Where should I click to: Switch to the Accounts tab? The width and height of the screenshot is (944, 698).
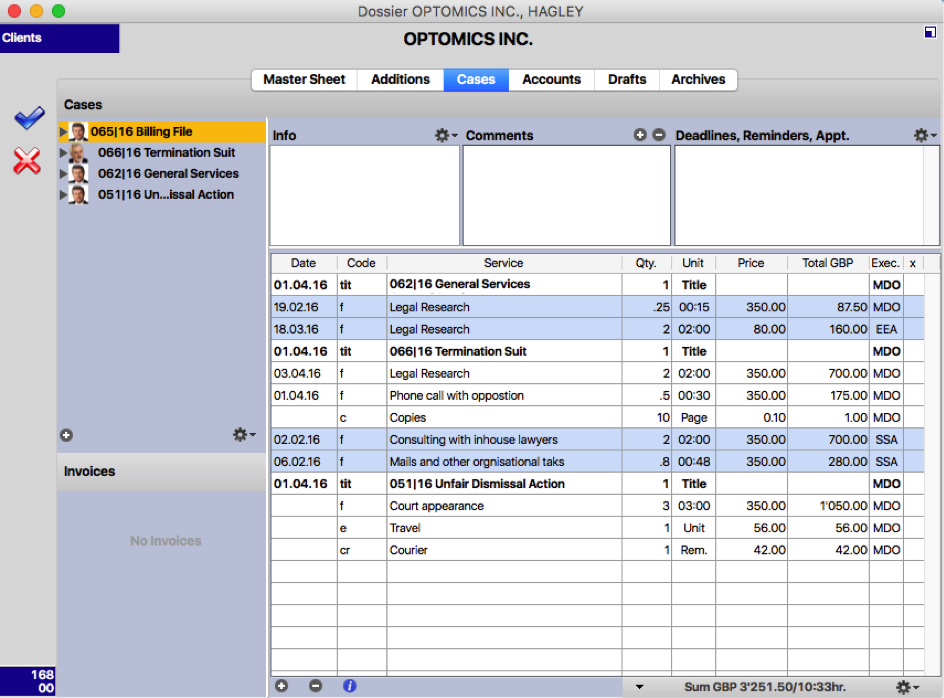coord(551,79)
